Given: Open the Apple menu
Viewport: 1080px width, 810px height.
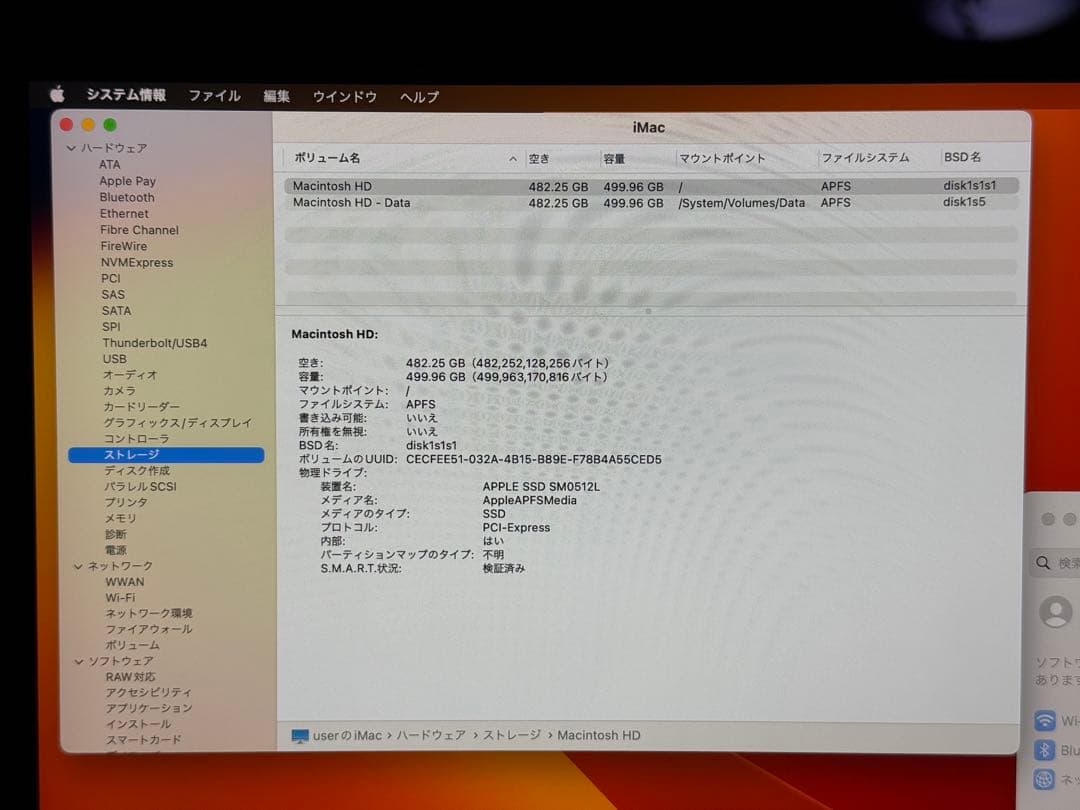Looking at the screenshot, I should pyautogui.click(x=57, y=96).
